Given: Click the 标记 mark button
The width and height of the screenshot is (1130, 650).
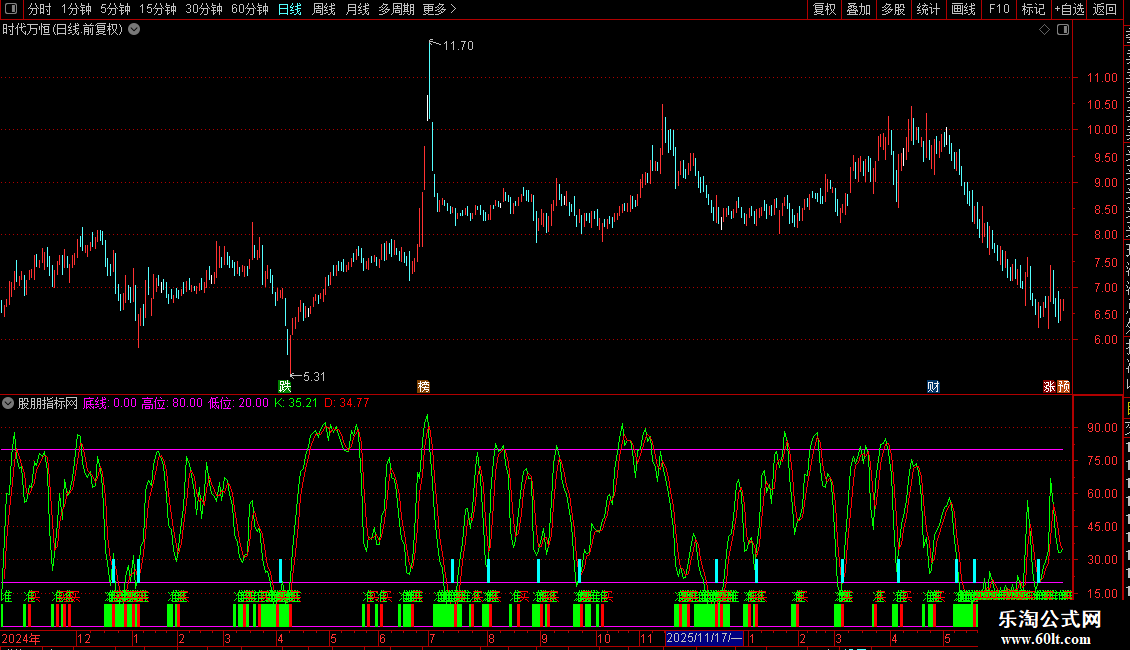Looking at the screenshot, I should [1033, 9].
